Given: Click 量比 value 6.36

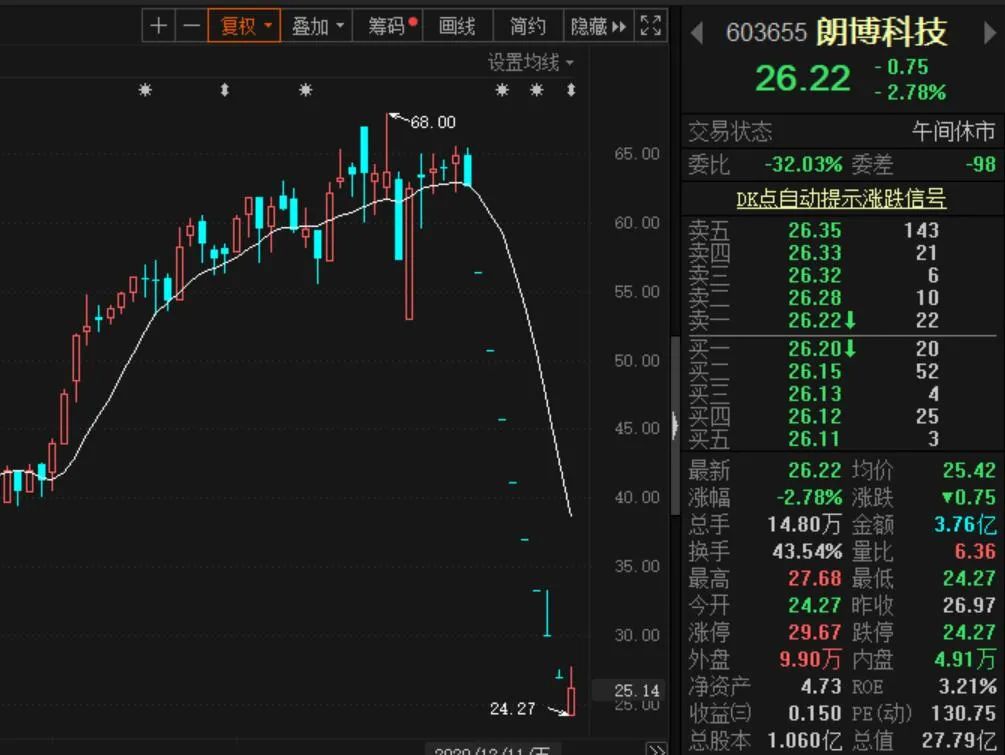Looking at the screenshot, I should click(x=976, y=551).
